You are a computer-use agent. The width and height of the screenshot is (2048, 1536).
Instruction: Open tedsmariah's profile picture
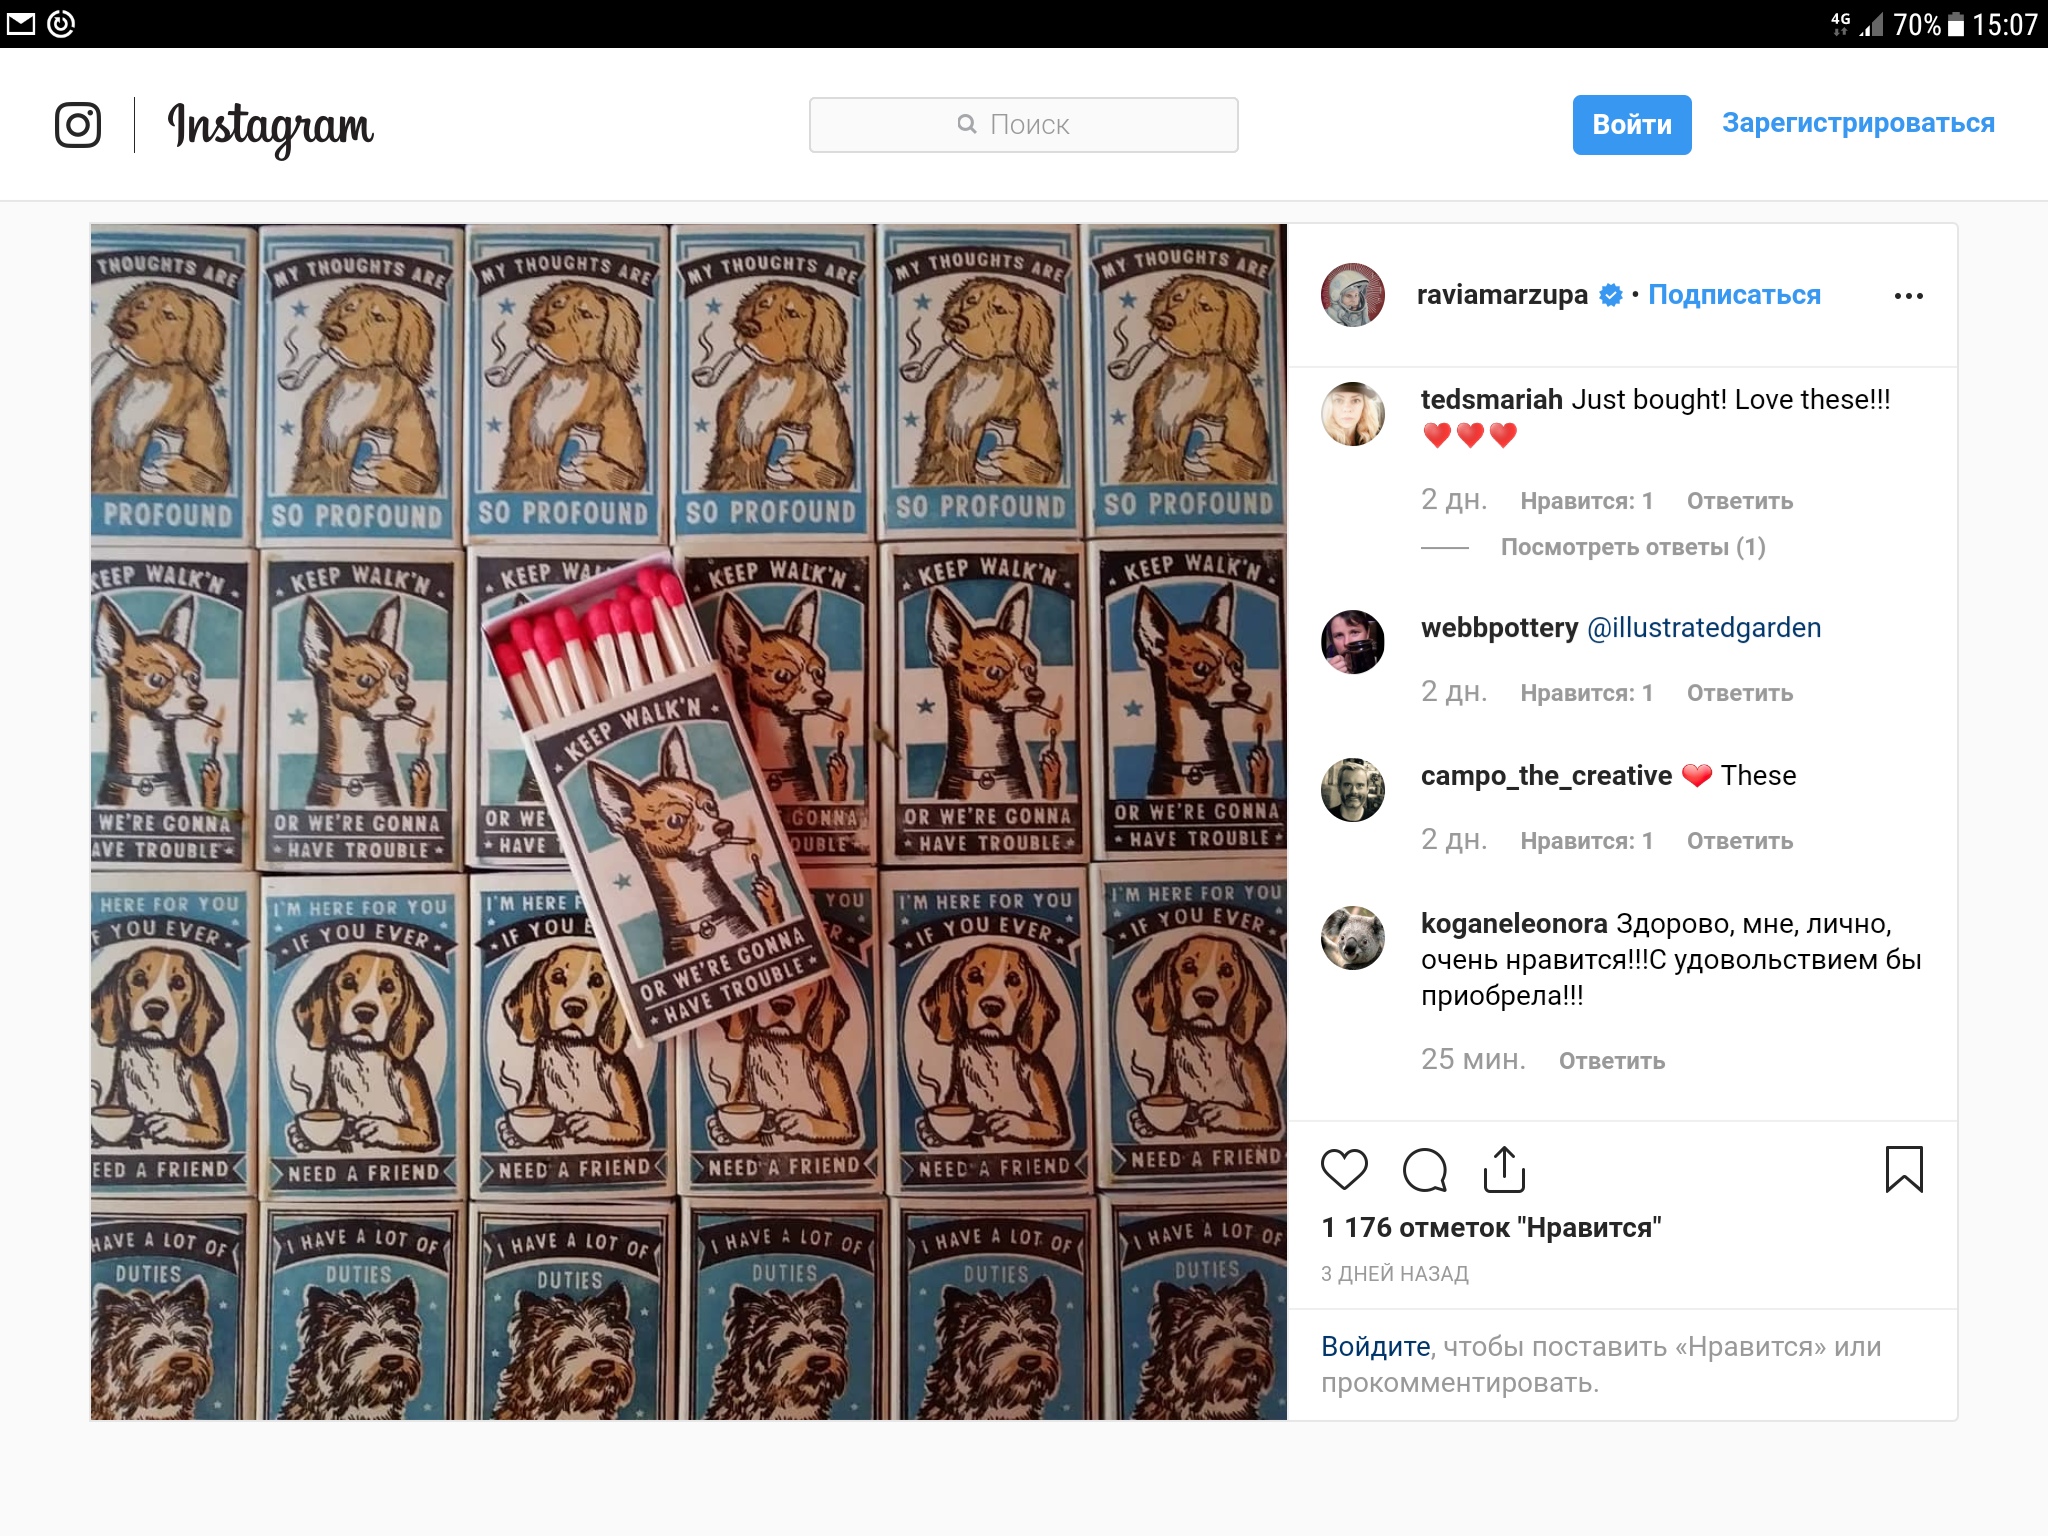click(x=1353, y=414)
